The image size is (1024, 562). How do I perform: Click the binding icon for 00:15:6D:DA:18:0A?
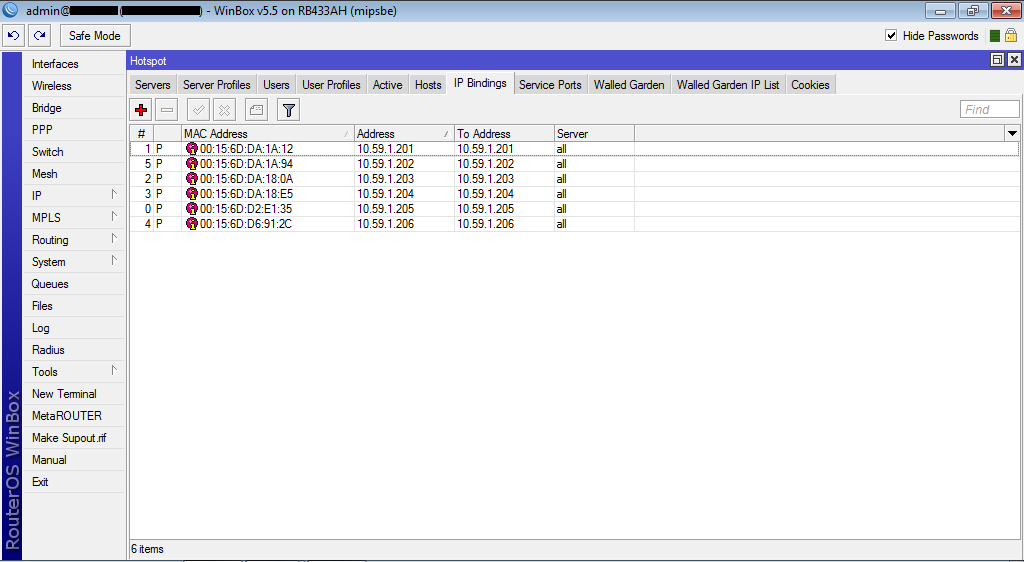(191, 179)
